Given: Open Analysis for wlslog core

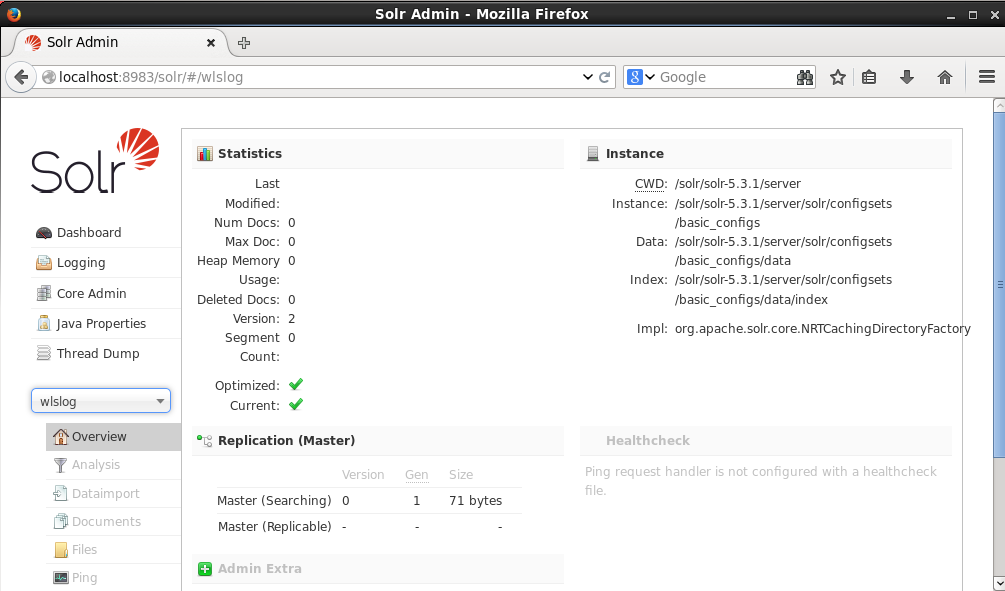Looking at the screenshot, I should (96, 465).
